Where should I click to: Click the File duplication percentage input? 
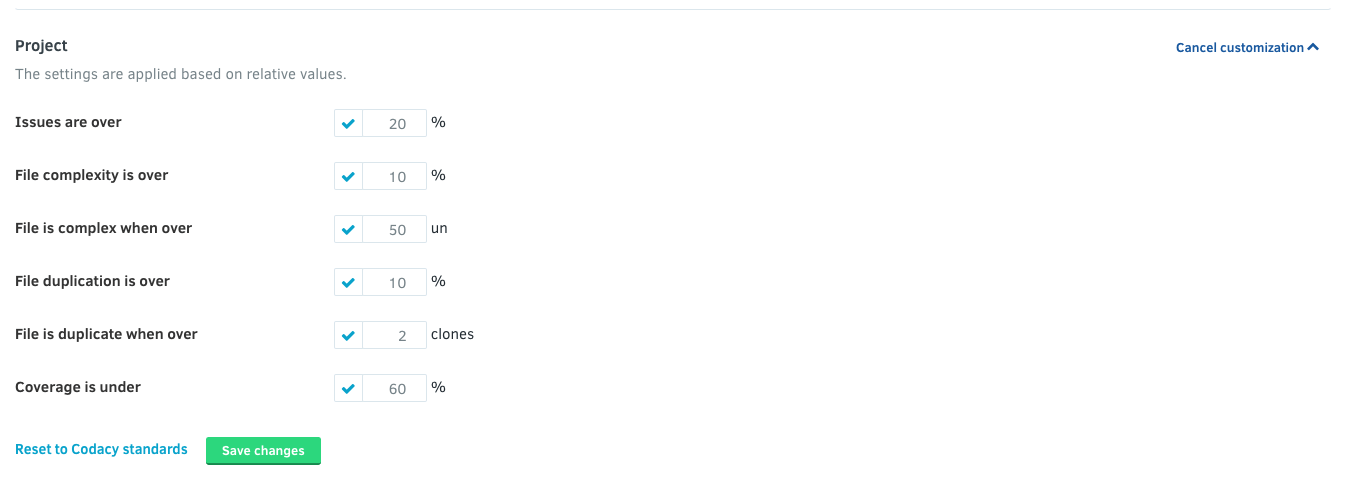point(394,283)
